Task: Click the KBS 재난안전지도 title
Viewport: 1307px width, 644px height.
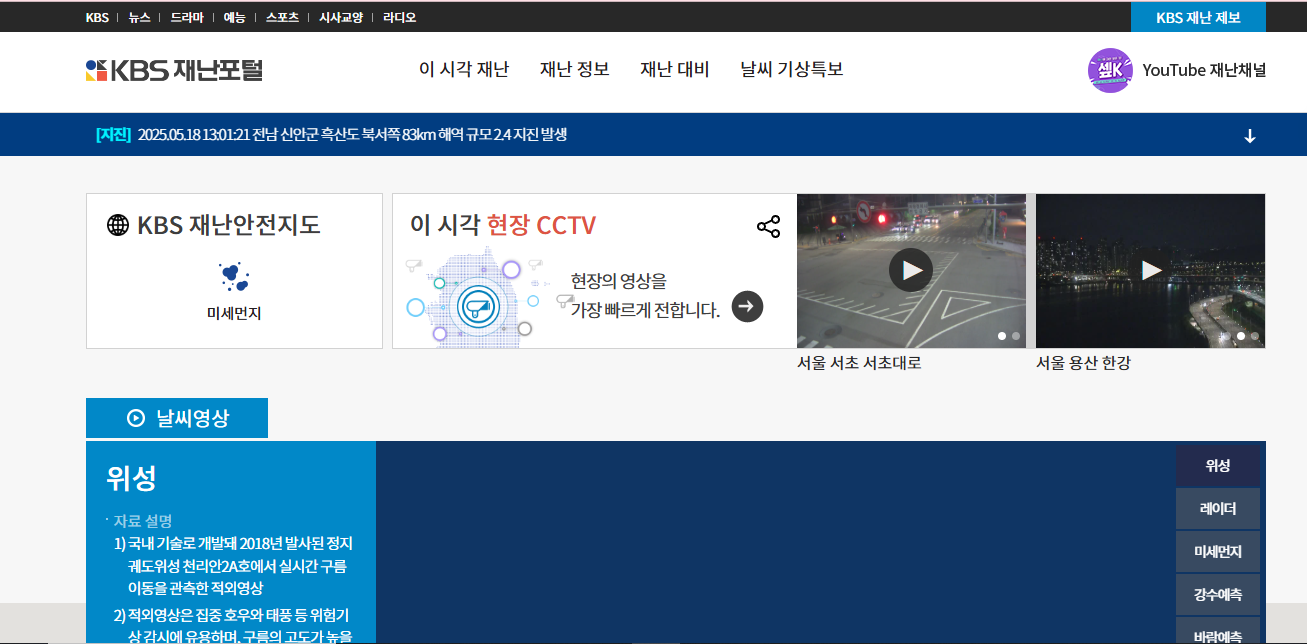Action: pos(229,225)
